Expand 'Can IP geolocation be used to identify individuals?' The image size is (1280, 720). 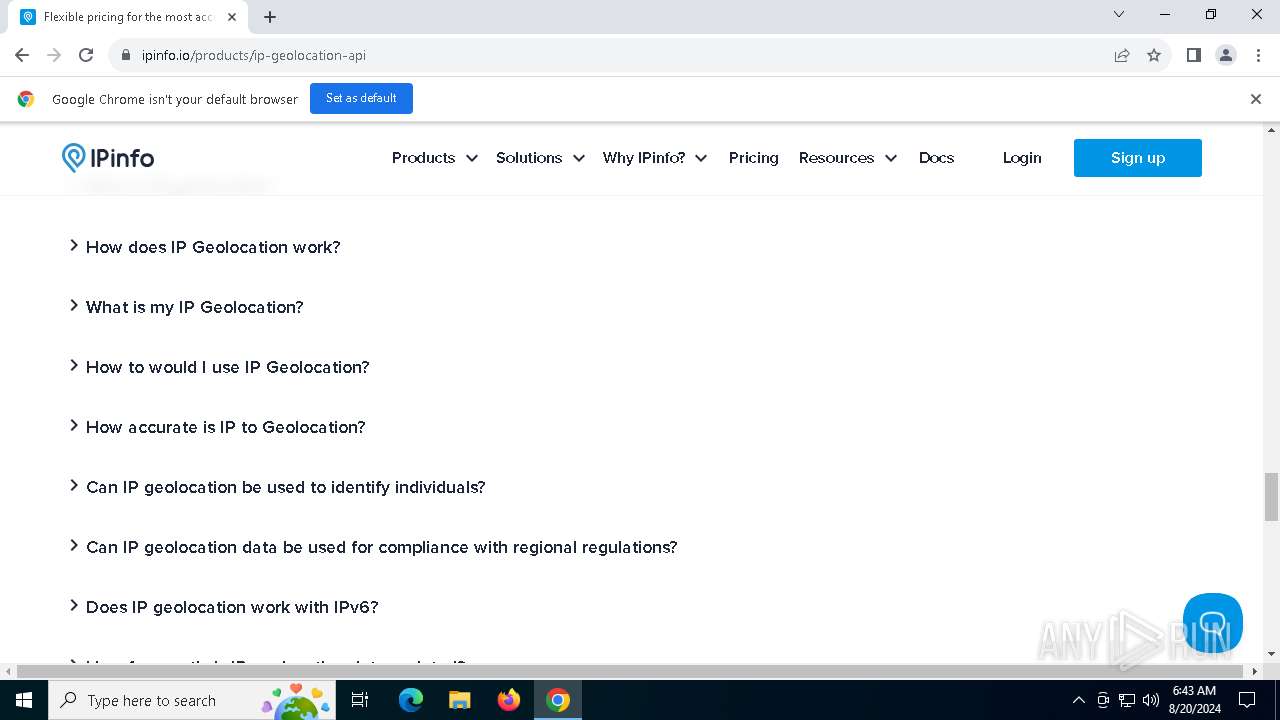277,487
